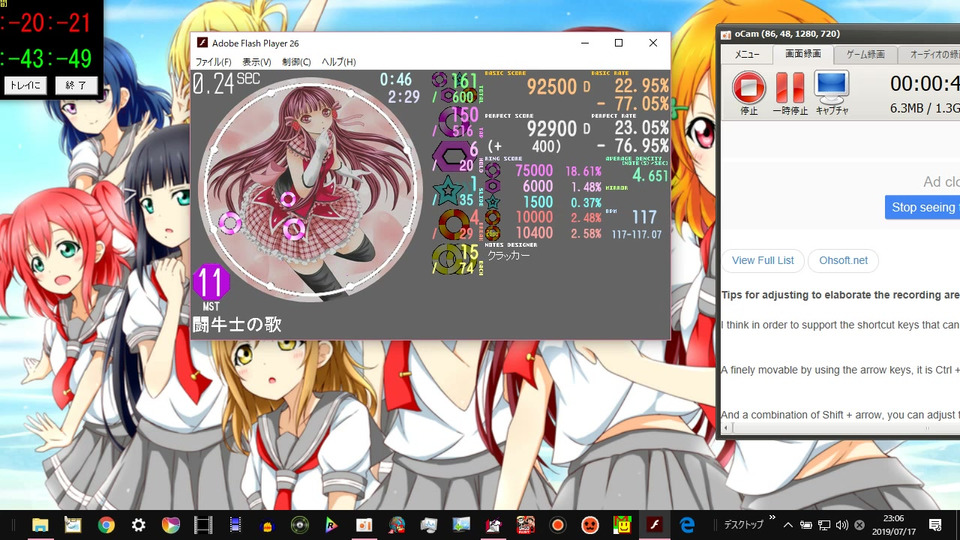Click the oCam elapsed recording time display

point(924,83)
